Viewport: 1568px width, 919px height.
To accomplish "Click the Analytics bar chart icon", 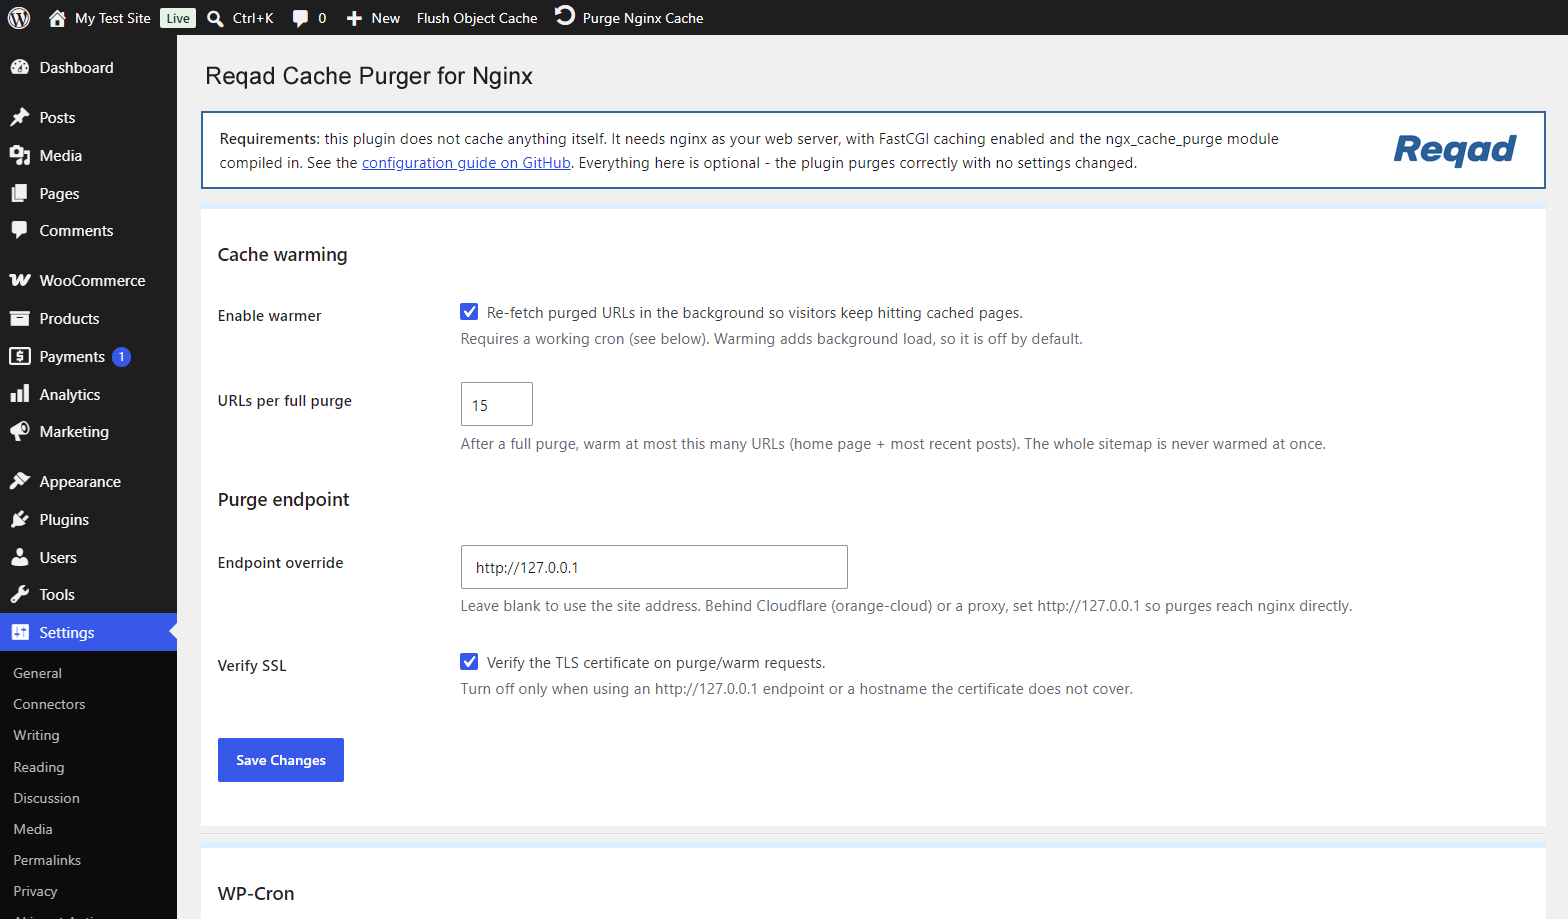I will [x=20, y=394].
